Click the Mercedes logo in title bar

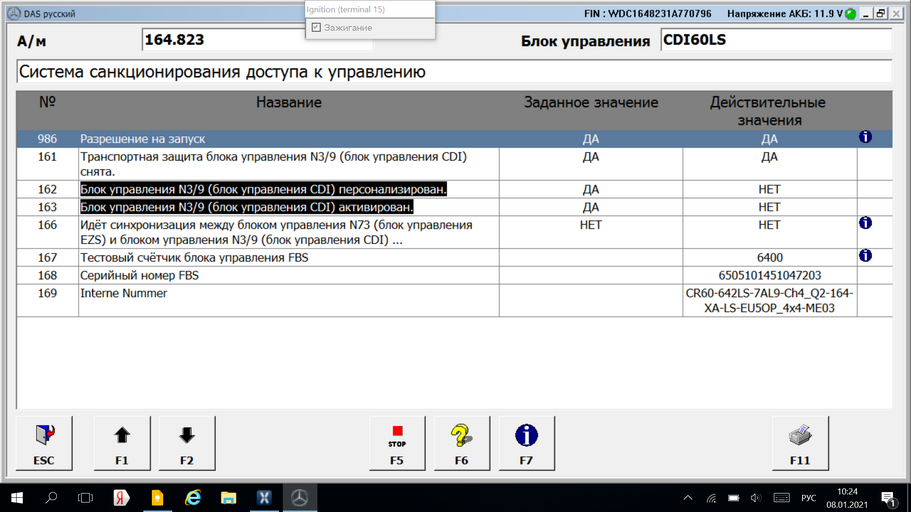point(14,13)
